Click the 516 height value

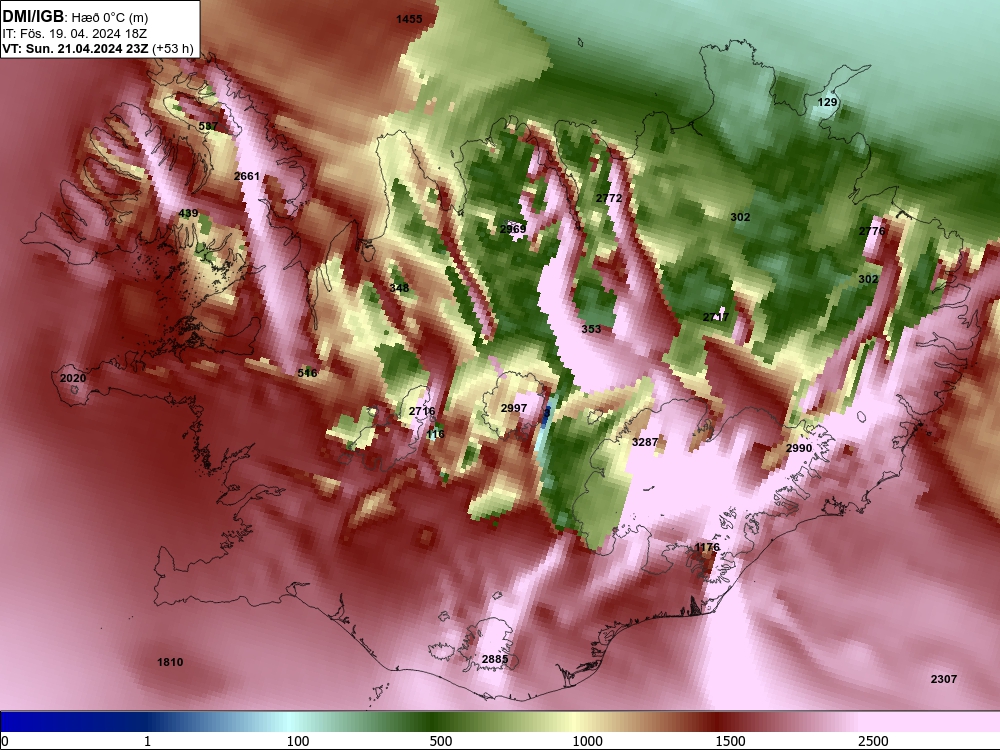(307, 372)
